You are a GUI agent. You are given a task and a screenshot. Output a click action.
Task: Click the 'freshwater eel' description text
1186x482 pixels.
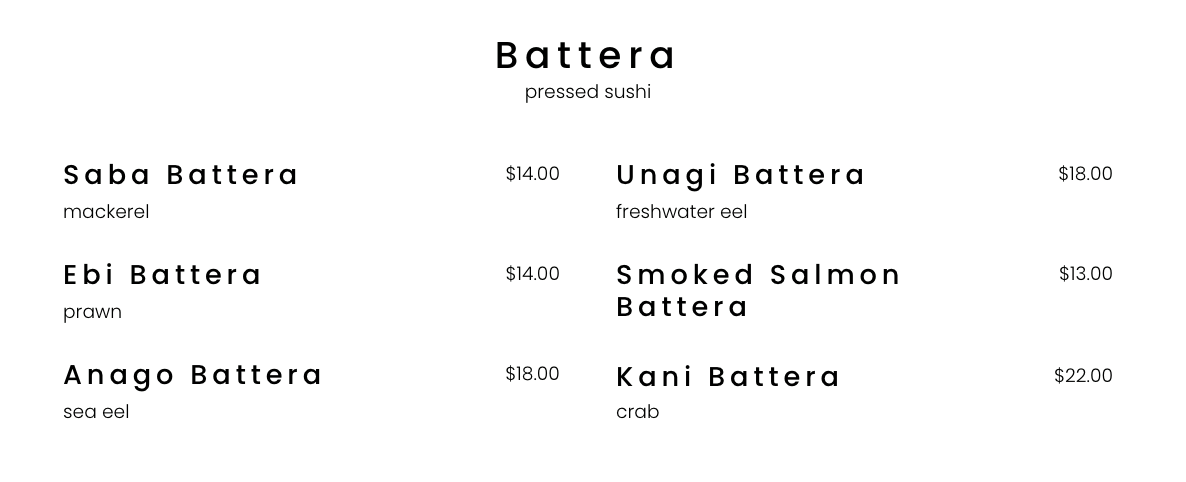tap(681, 212)
